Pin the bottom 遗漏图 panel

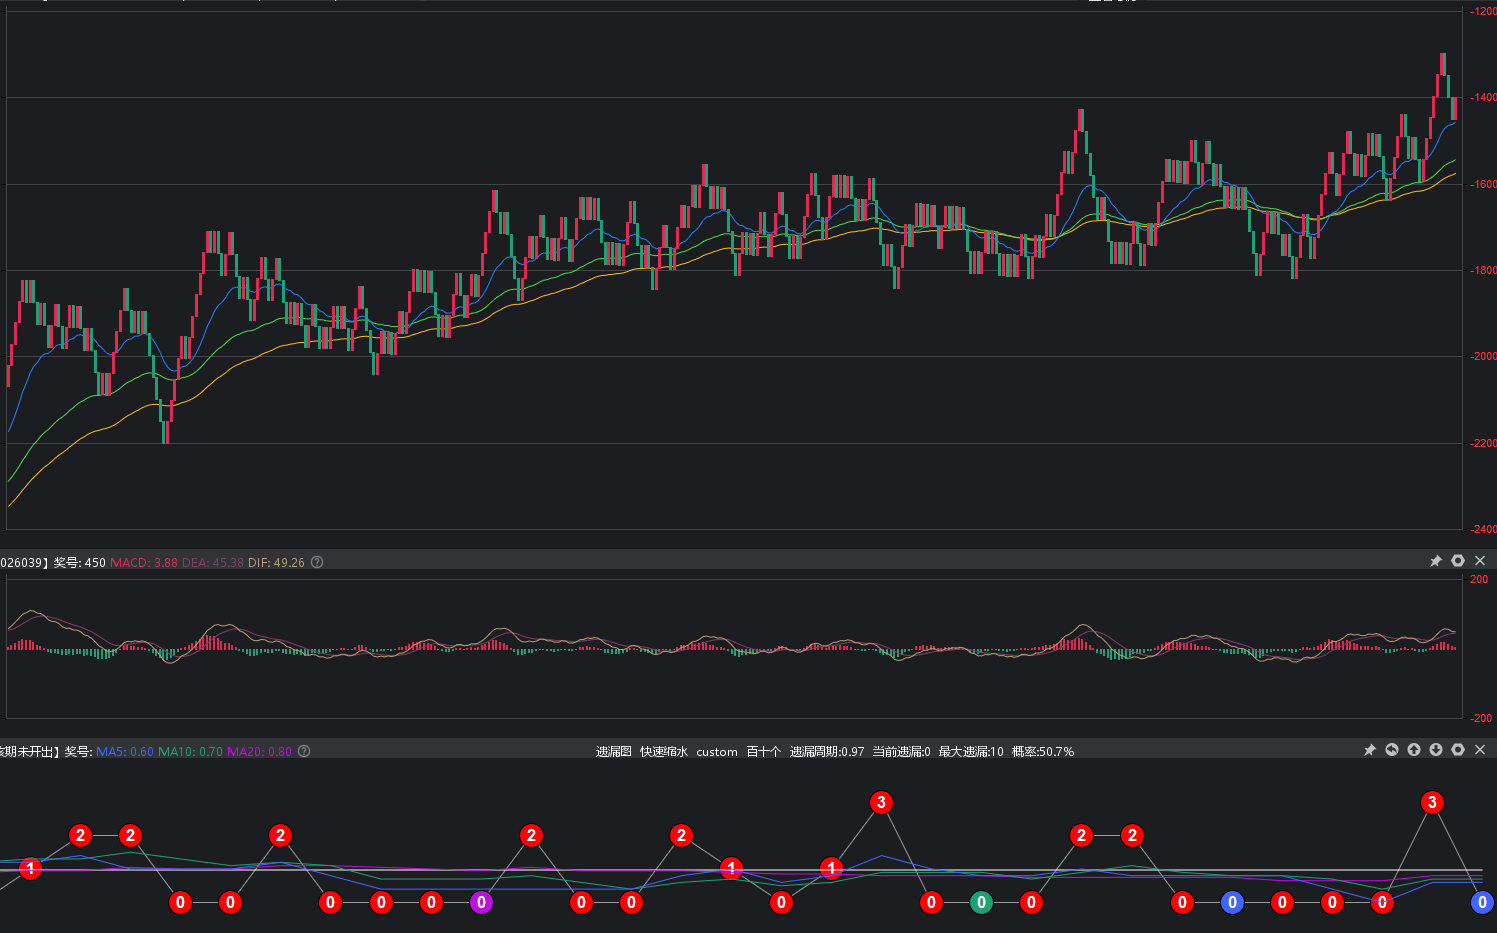[x=1370, y=750]
